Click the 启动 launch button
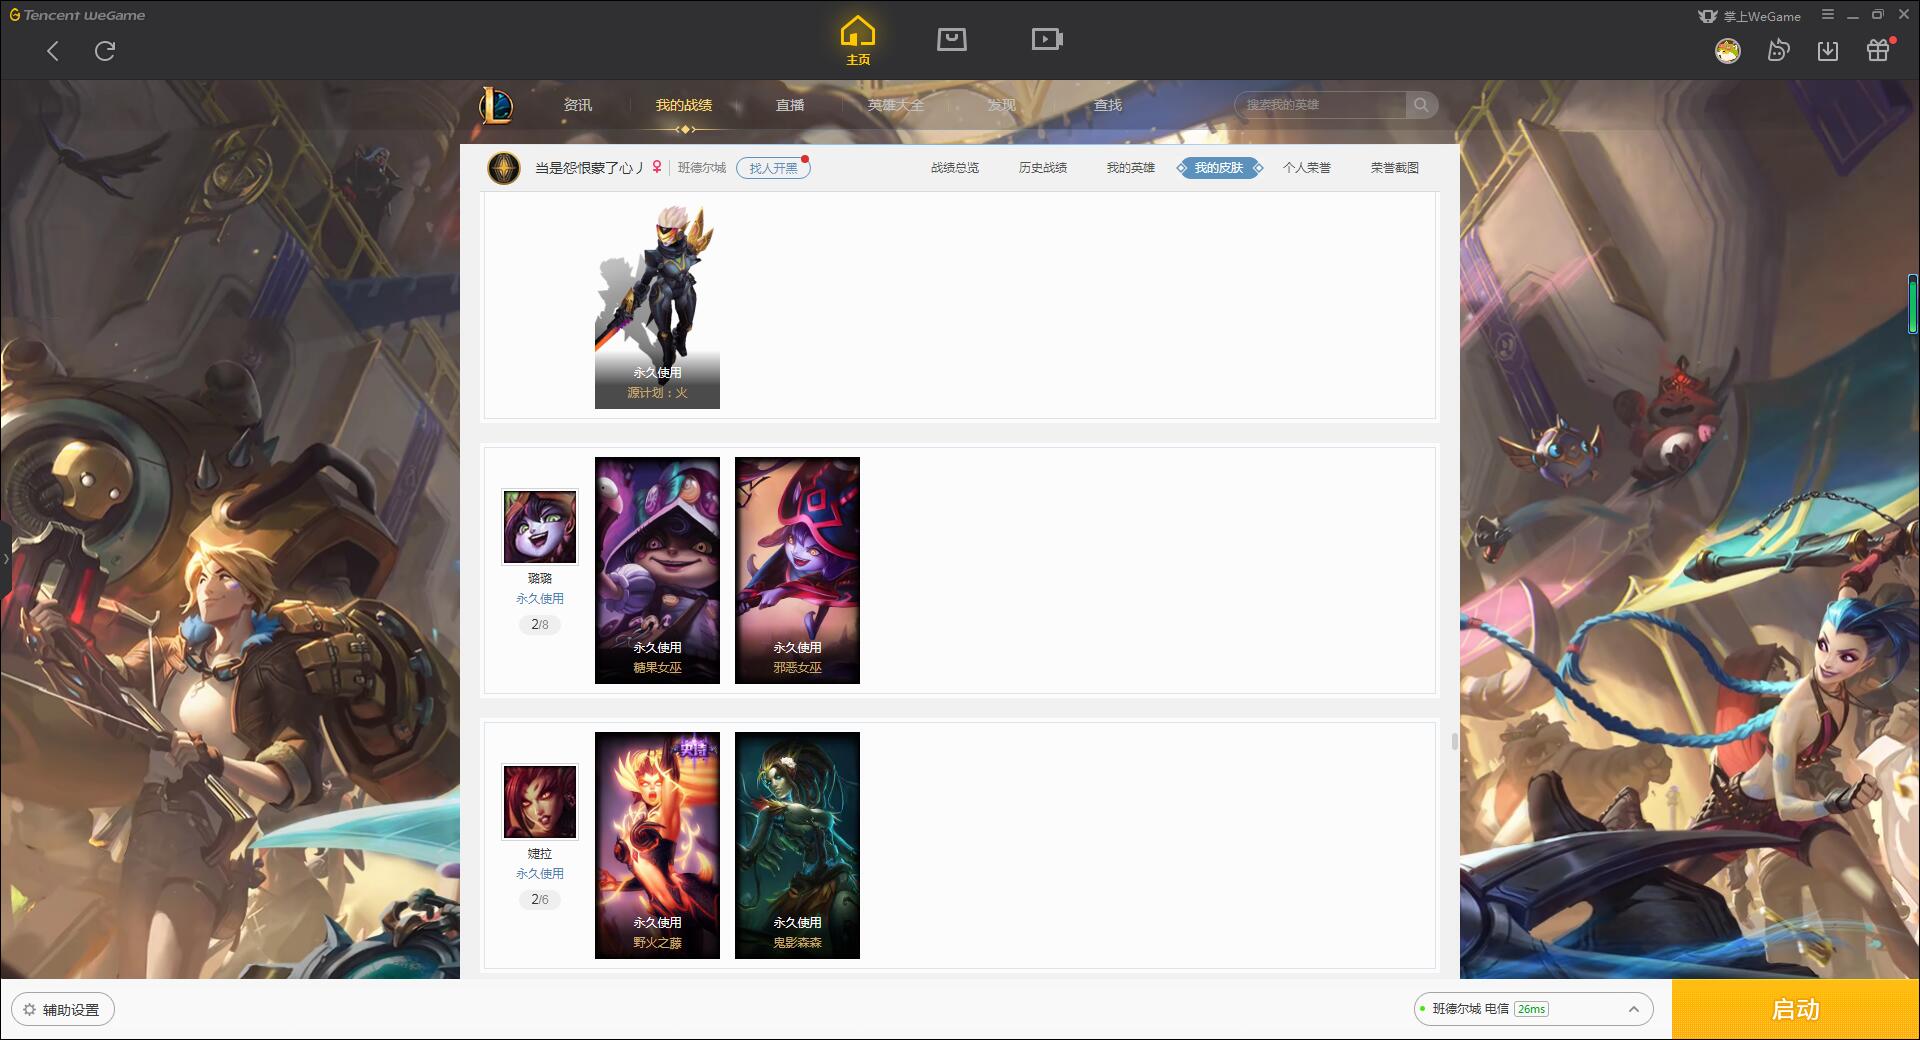Viewport: 1920px width, 1040px height. [1796, 1010]
